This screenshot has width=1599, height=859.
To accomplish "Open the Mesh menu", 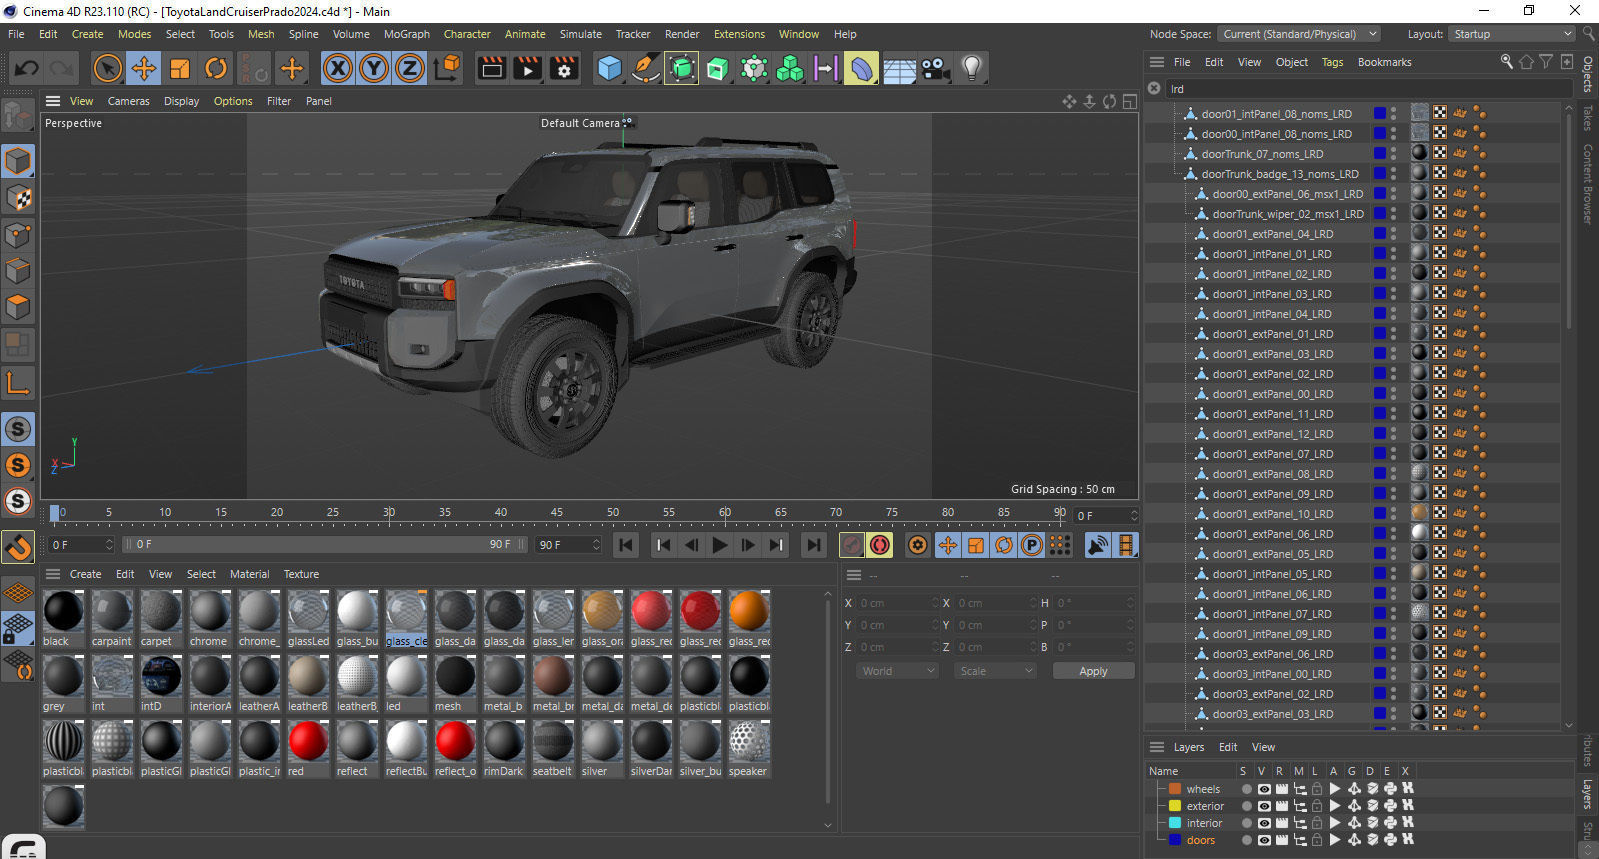I will pos(261,34).
